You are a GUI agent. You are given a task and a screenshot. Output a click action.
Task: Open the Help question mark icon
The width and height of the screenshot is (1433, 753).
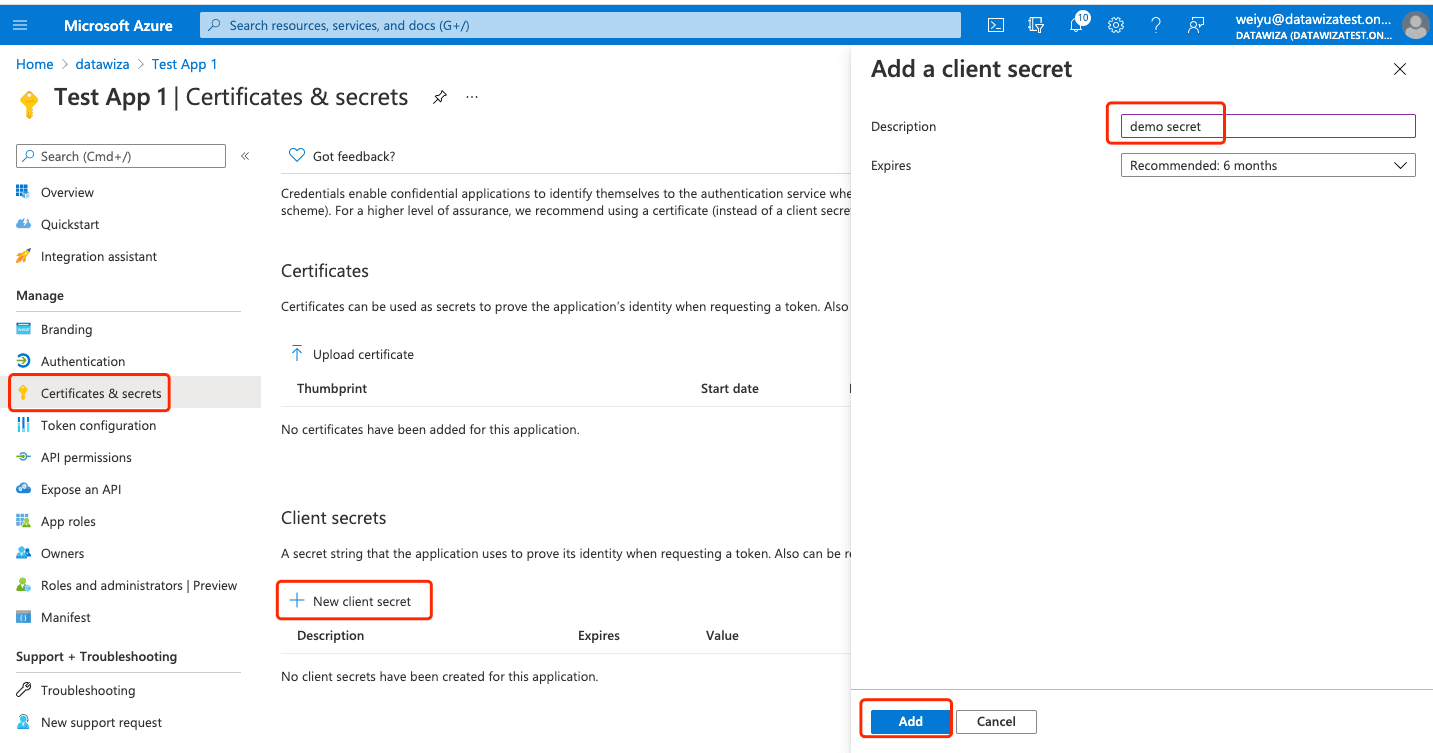[x=1156, y=25]
